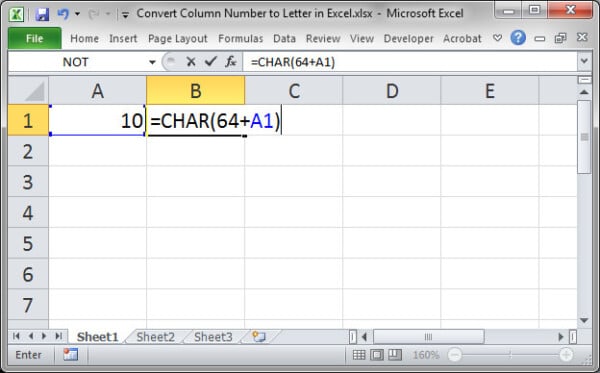Click next sheet navigation arrow
The image size is (600, 373).
pos(44,336)
